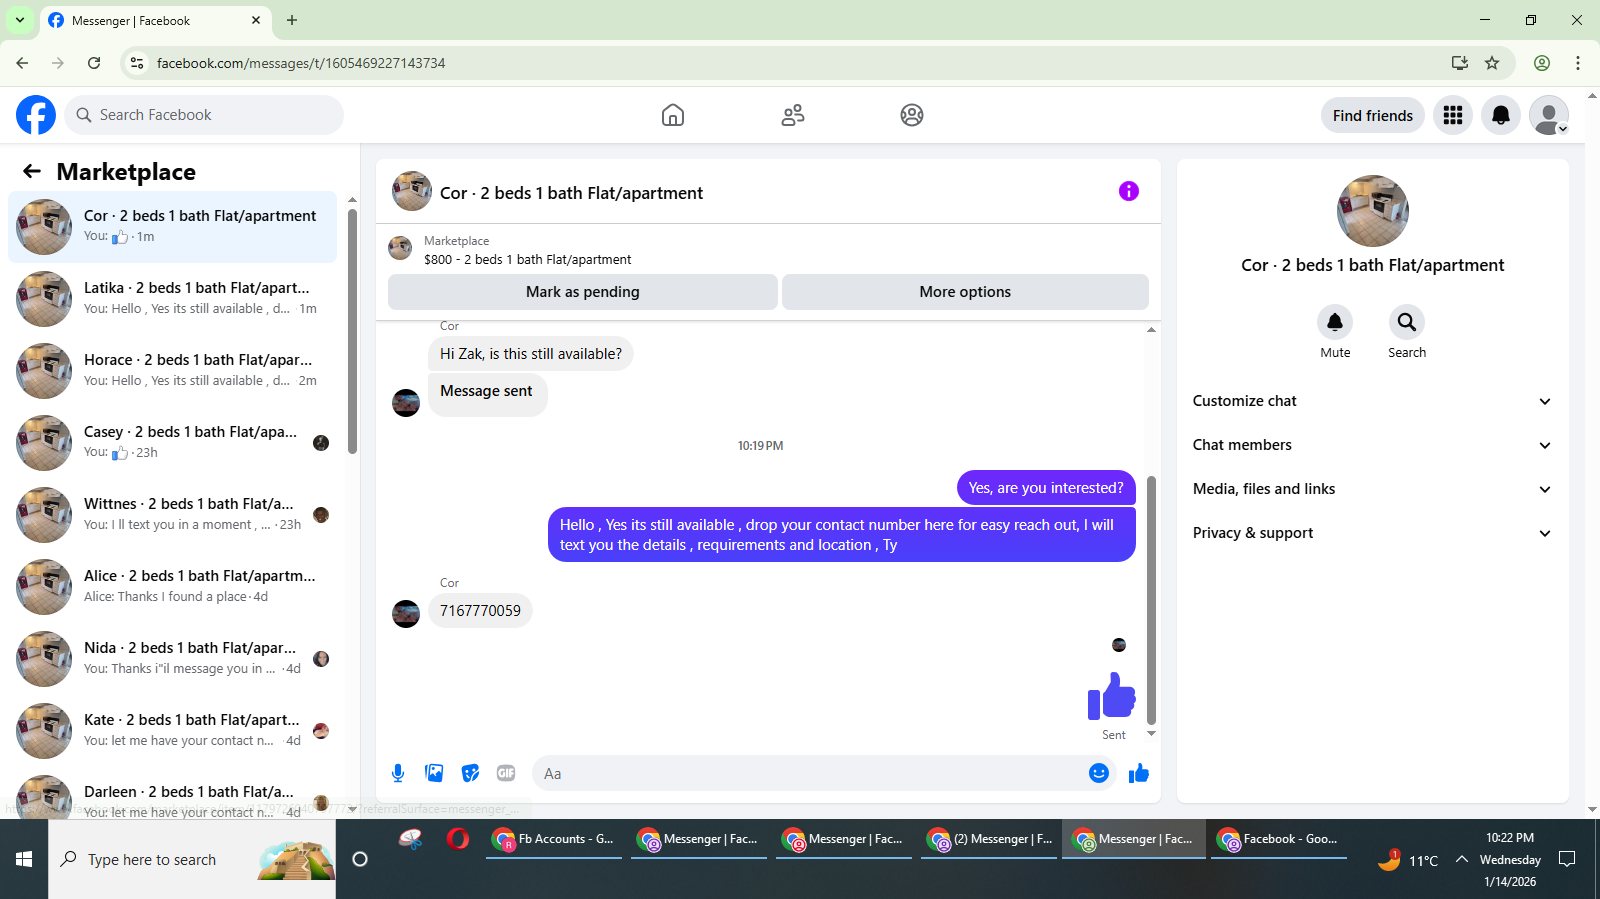Click the chat messages scrollbar

(1151, 600)
